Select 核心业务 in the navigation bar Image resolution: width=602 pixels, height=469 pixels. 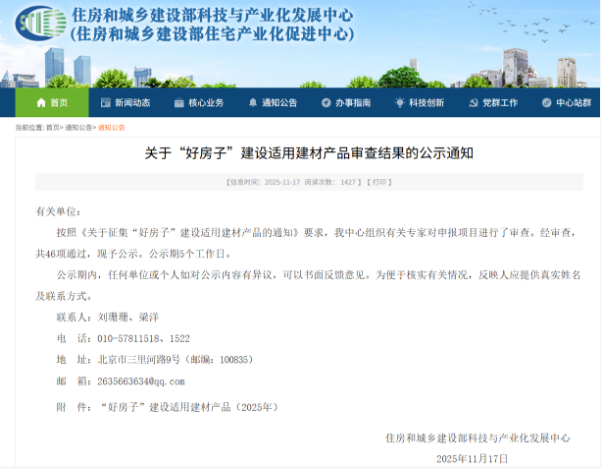click(x=206, y=103)
